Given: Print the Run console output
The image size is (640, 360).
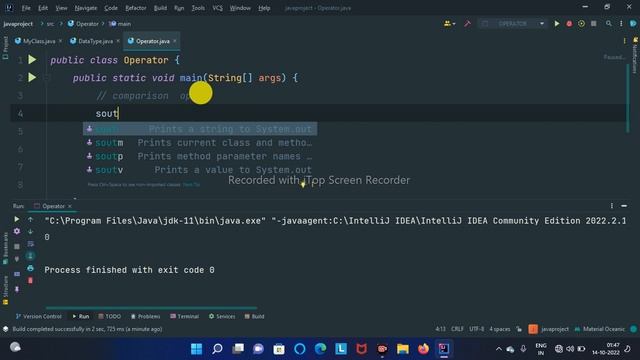Looking at the screenshot, I should pos(30,268).
